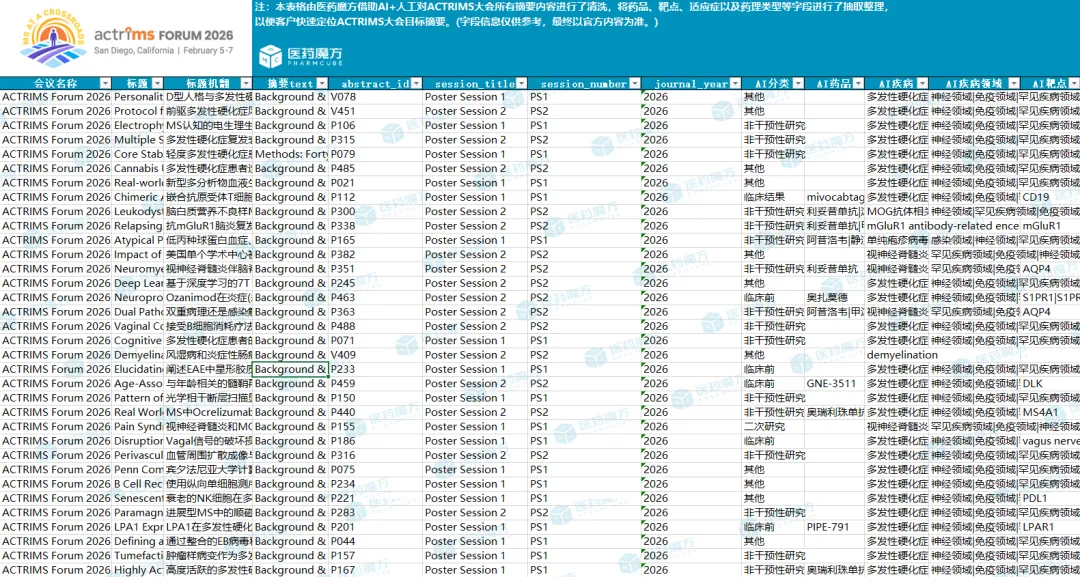This screenshot has height=577, width=1080.
Task: Click the MS4A1 target cell
Action: [1050, 412]
